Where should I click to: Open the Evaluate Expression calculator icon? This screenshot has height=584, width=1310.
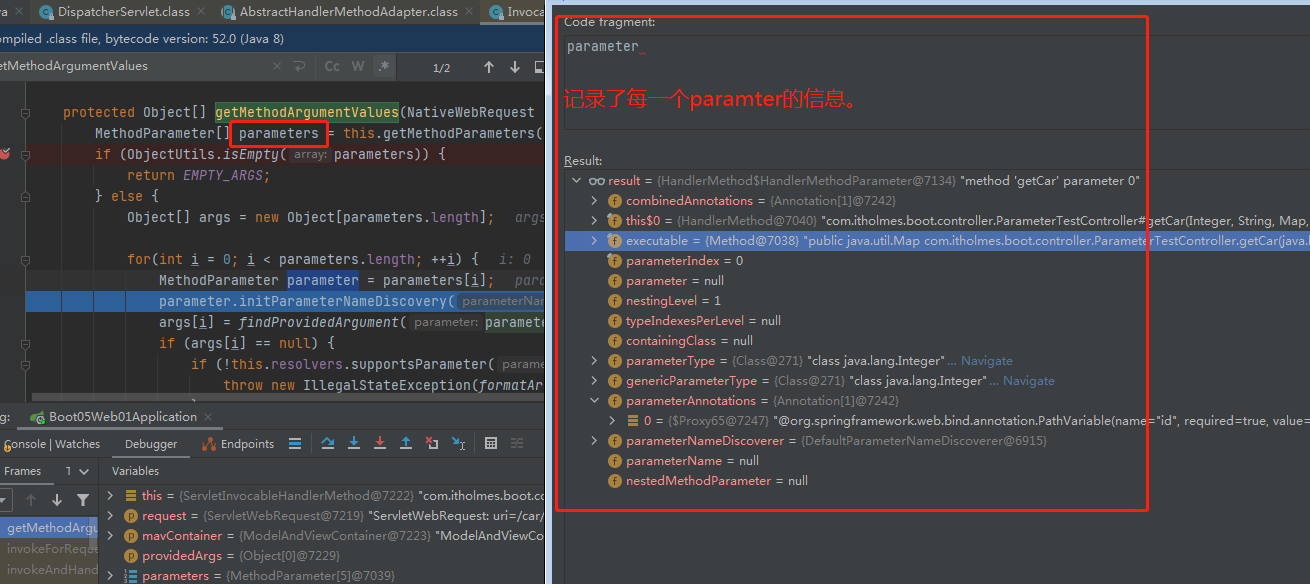[x=491, y=443]
